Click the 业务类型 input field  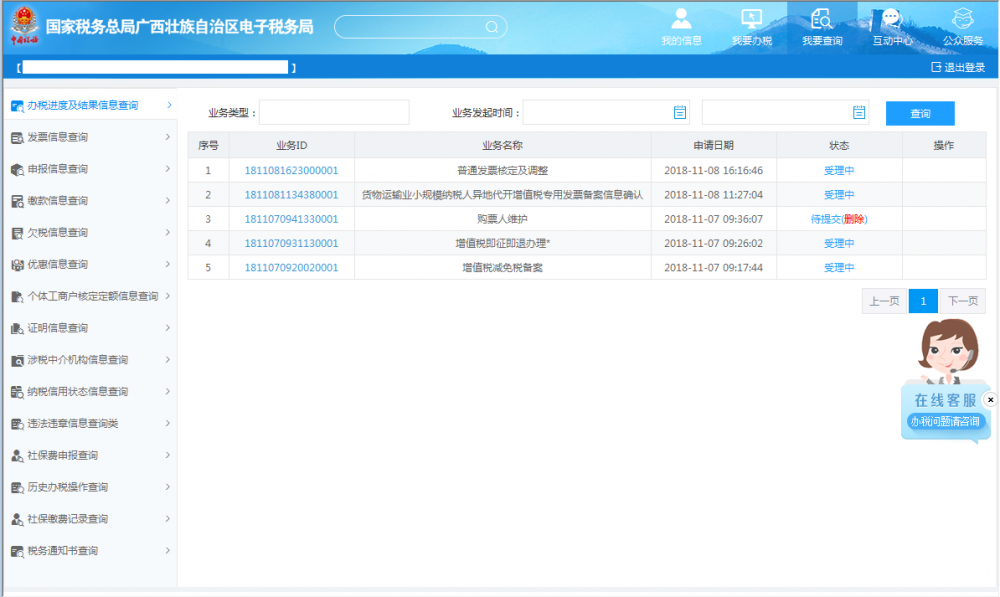(x=334, y=113)
